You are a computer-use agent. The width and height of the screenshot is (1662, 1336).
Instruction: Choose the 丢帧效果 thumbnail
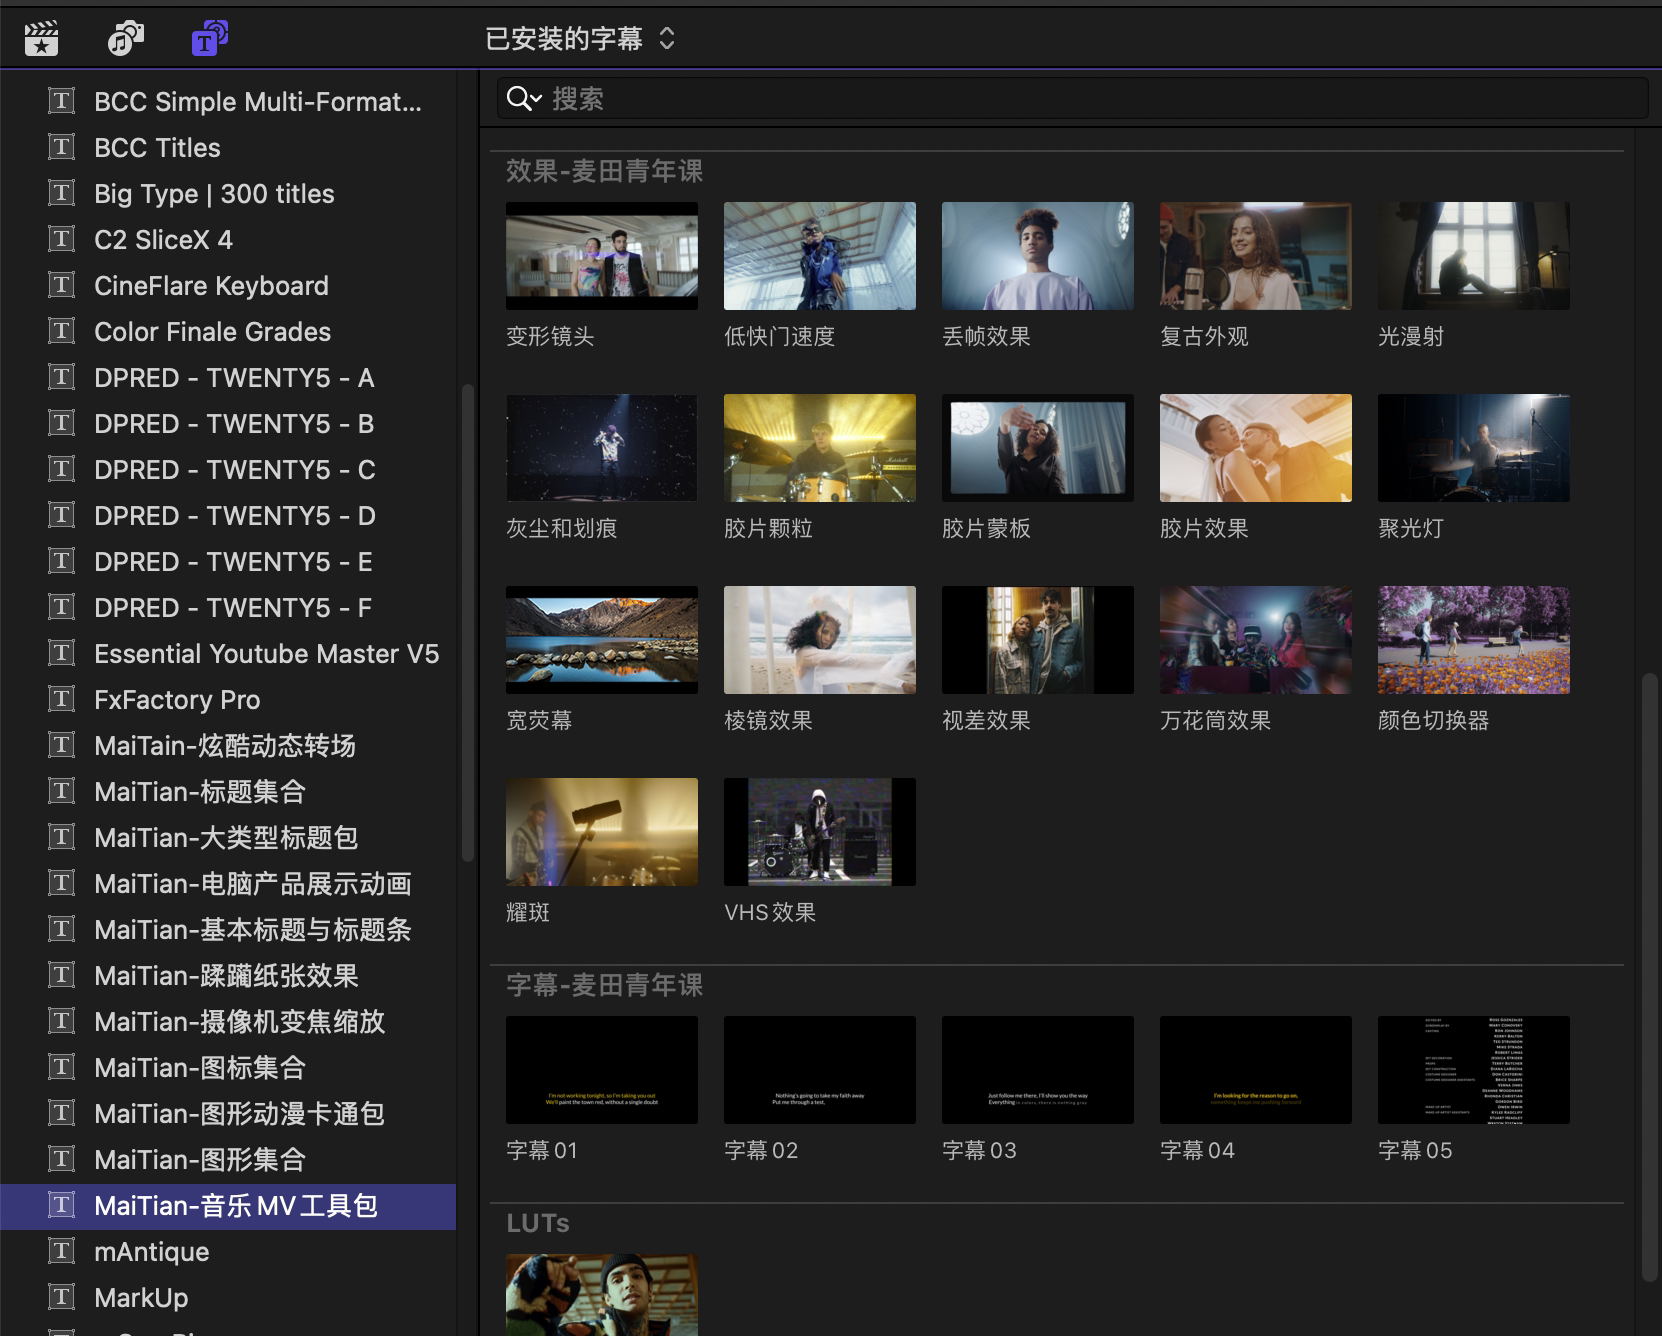point(1038,256)
